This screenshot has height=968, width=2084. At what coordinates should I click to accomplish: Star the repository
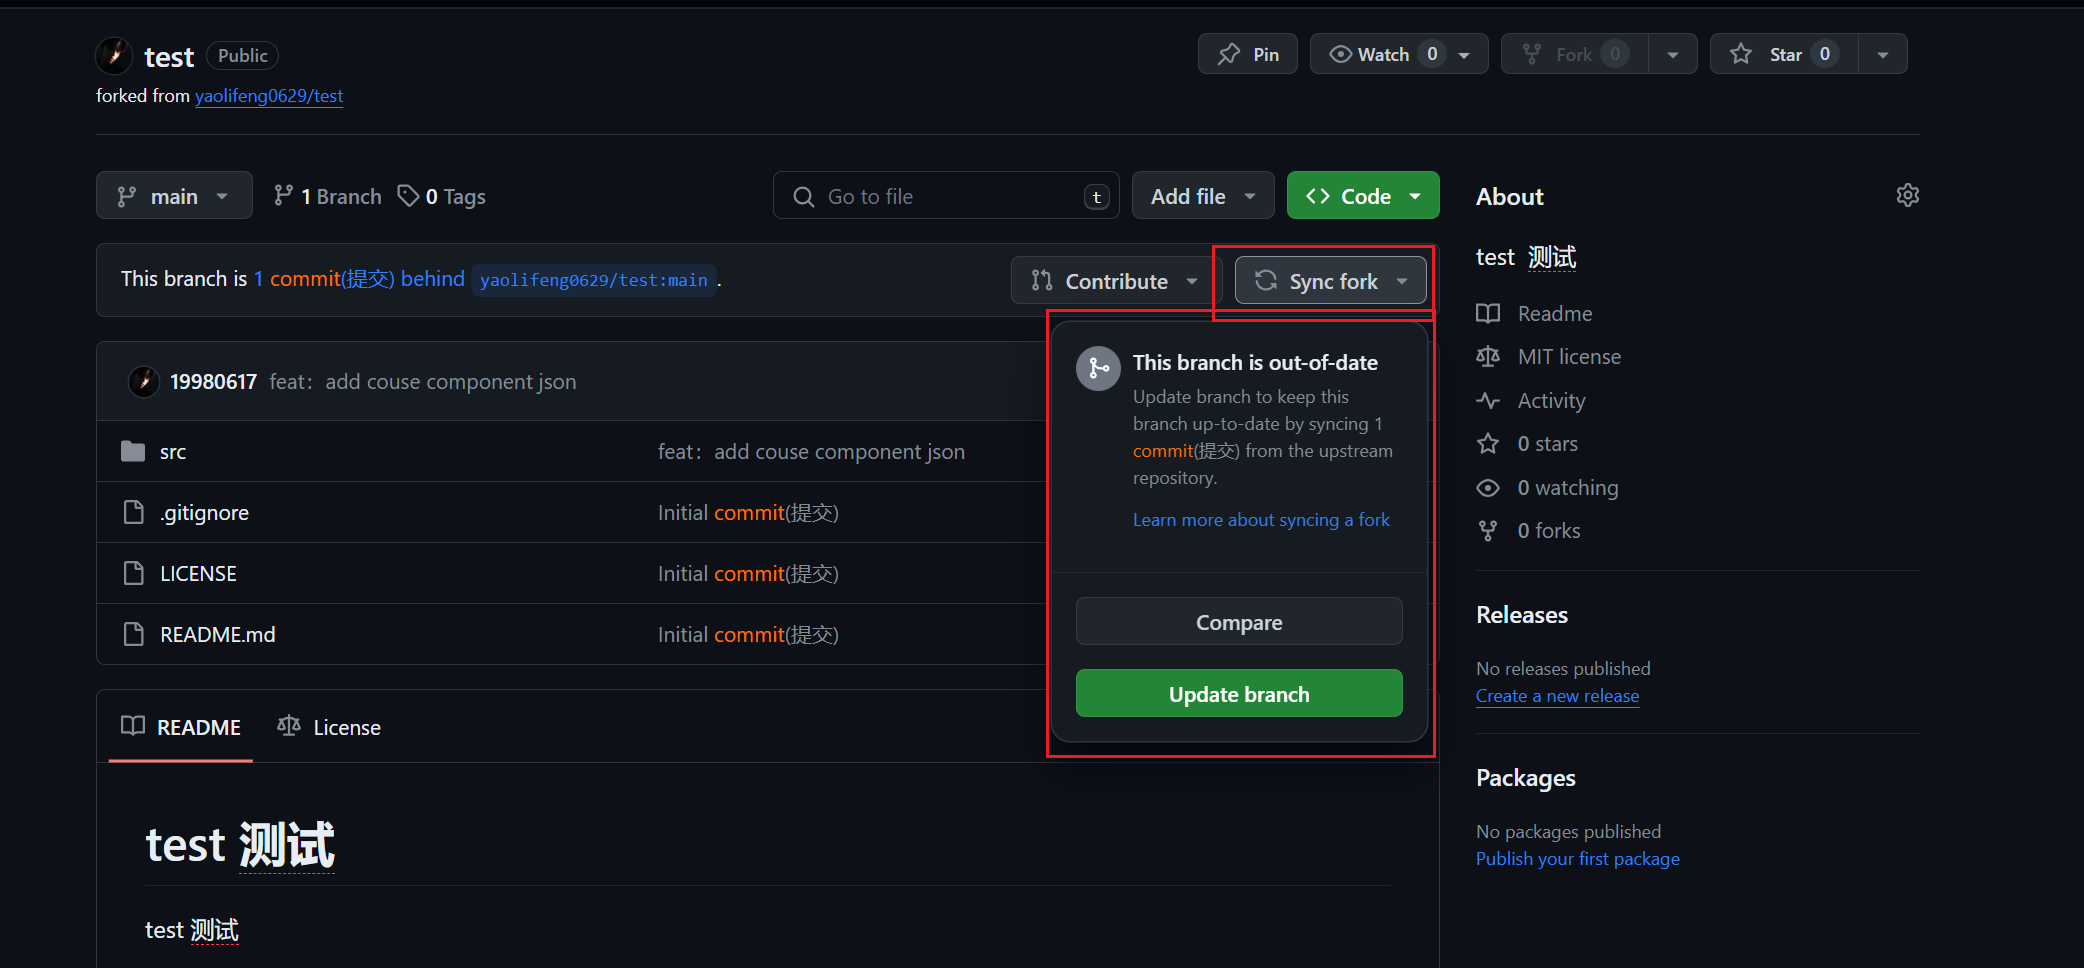1784,54
